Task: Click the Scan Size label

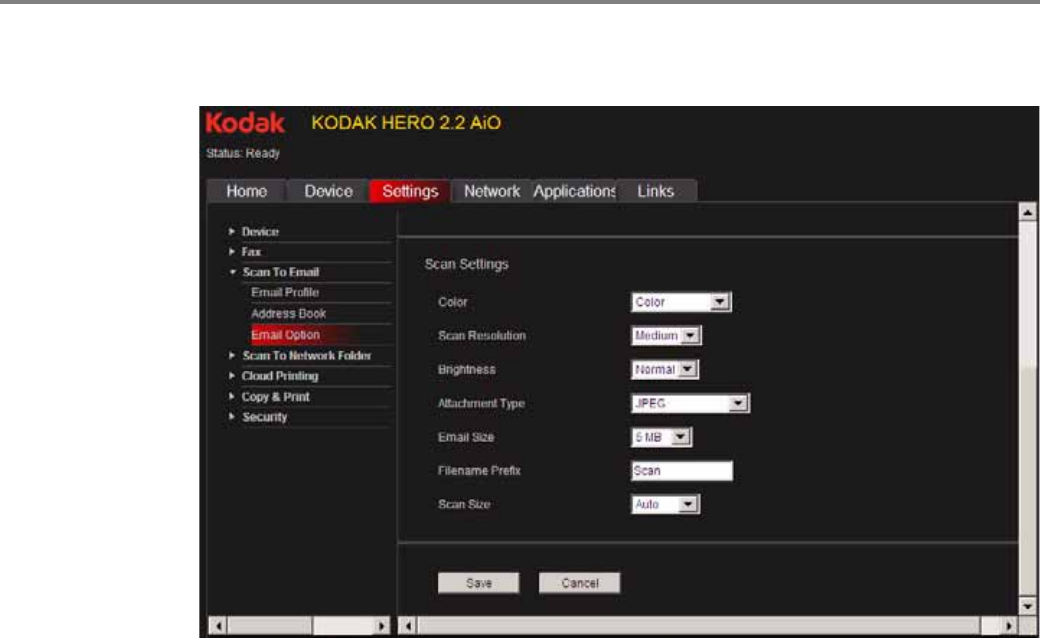Action: [464, 505]
